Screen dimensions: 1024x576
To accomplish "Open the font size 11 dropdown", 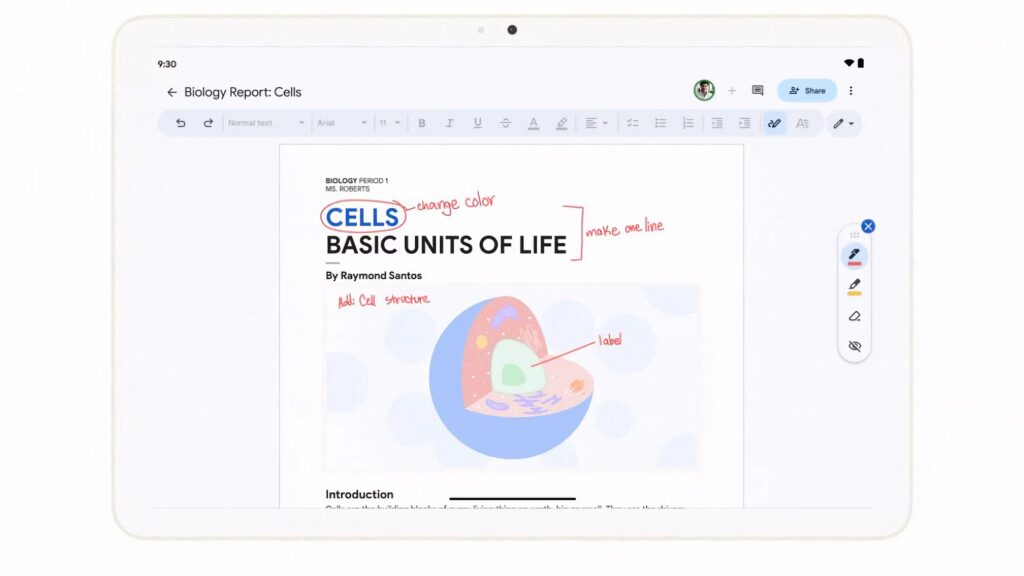I will 389,123.
